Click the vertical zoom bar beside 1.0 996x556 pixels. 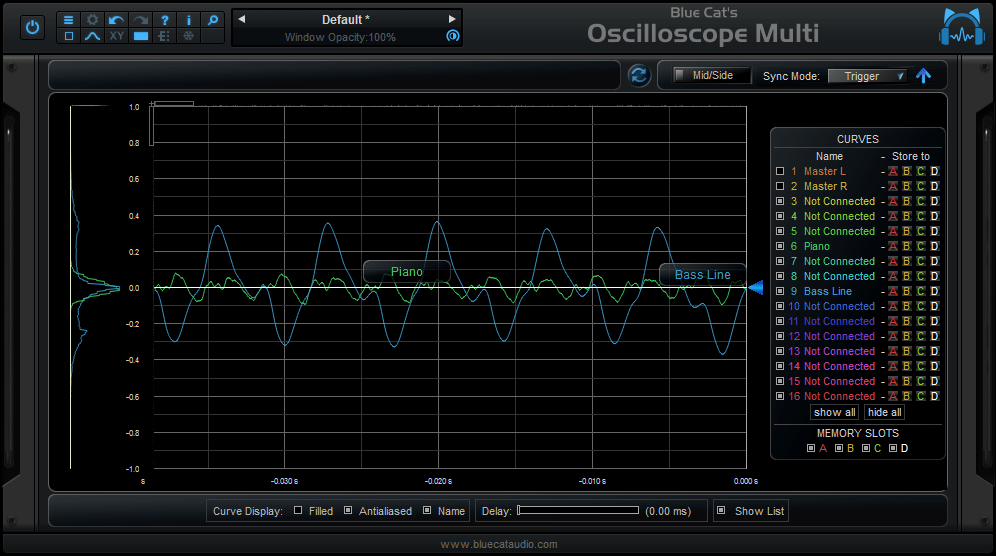(151, 126)
